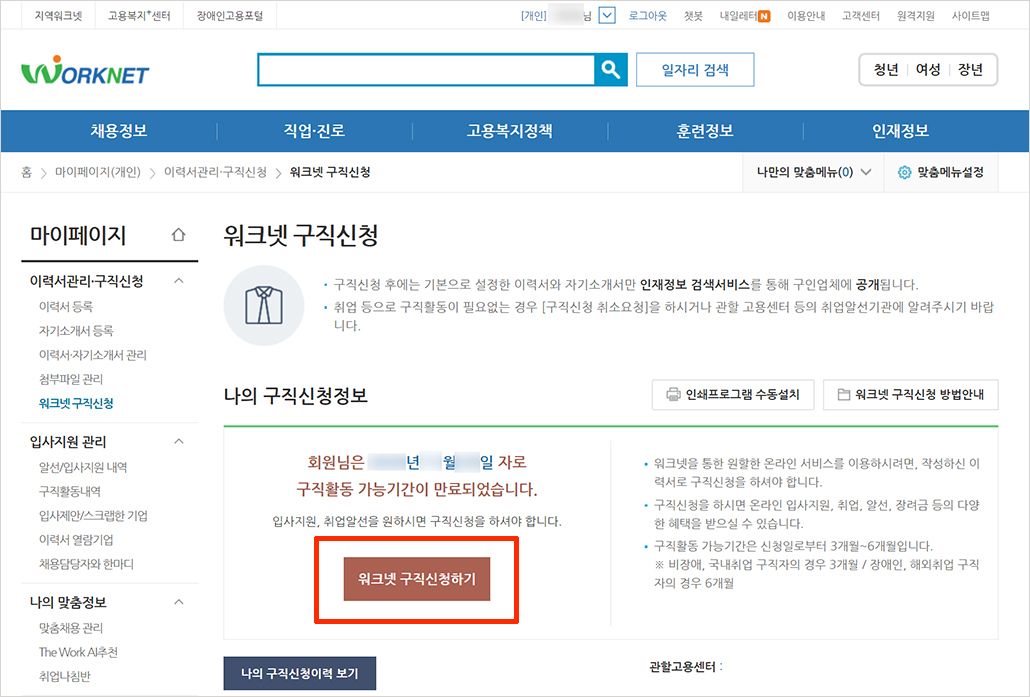Open 지역워크넷 top link
Screen dimensions: 1030x697
point(58,16)
